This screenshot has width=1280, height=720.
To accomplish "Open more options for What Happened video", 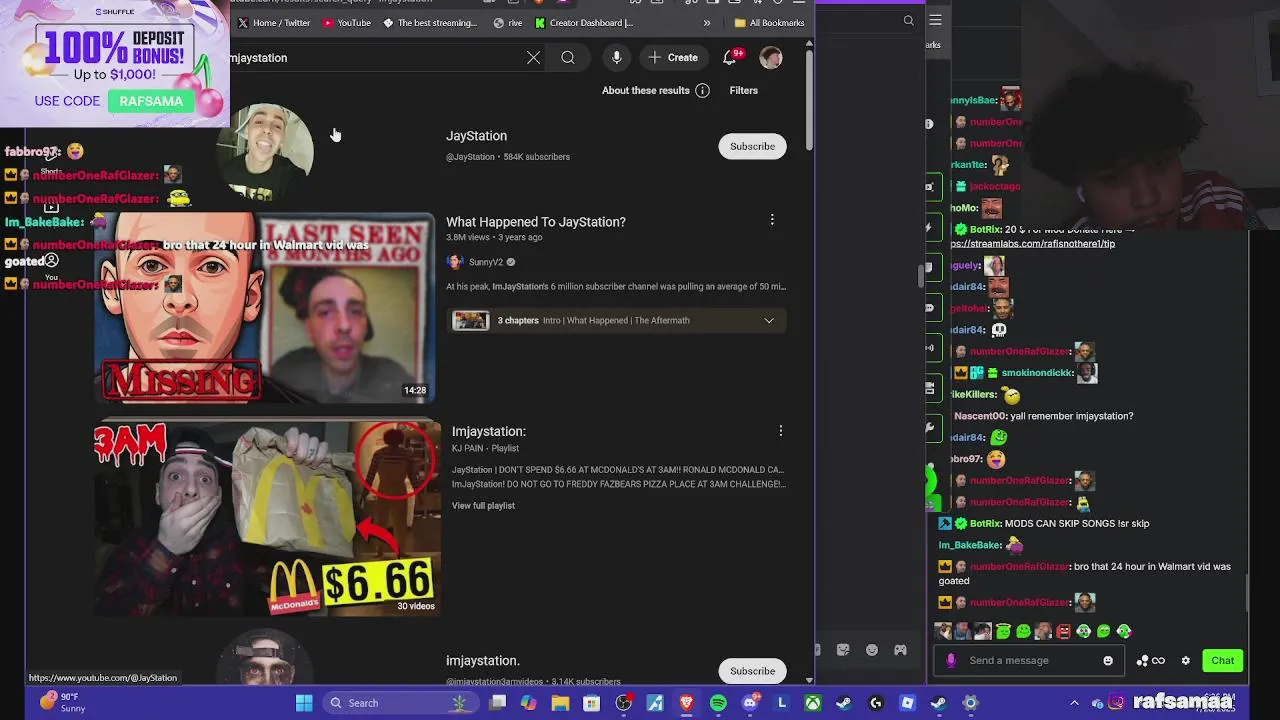I will tap(772, 220).
